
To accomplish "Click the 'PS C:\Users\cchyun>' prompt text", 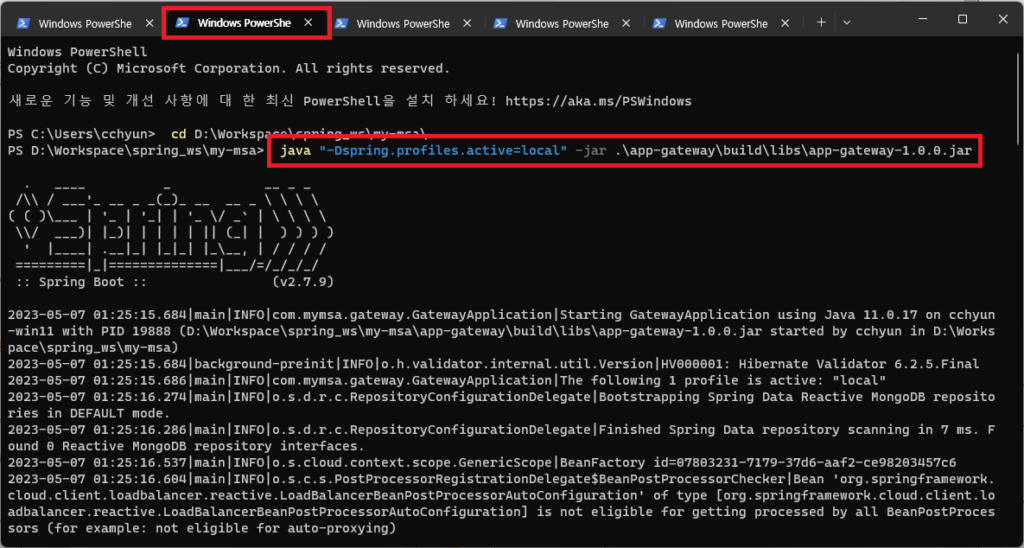I will tap(81, 135).
